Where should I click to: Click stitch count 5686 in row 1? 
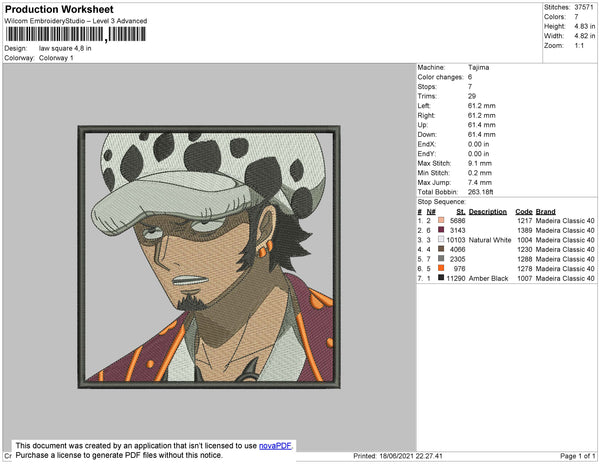[x=458, y=221]
